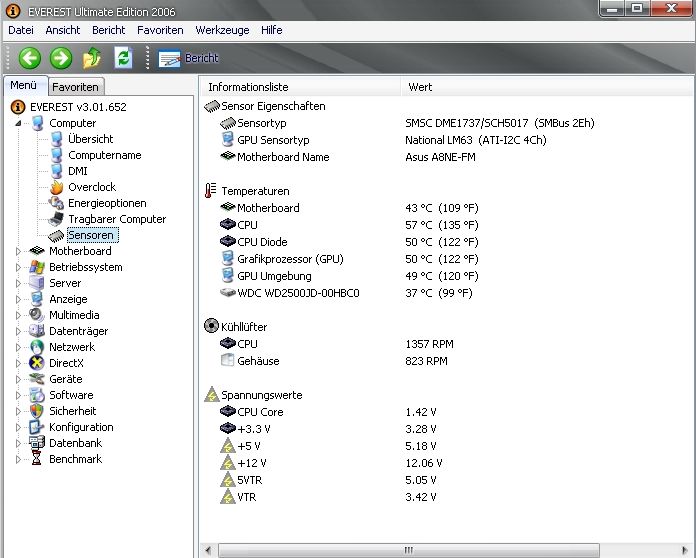Click the Overclock flame icon

(56, 187)
